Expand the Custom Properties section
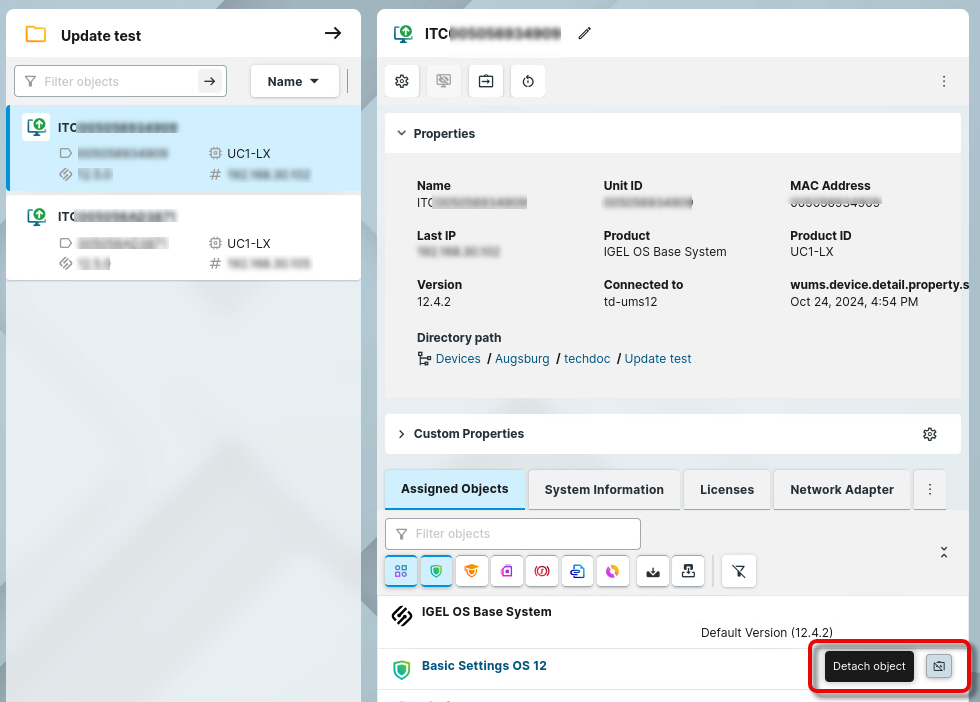The width and height of the screenshot is (980, 702). pyautogui.click(x=402, y=434)
